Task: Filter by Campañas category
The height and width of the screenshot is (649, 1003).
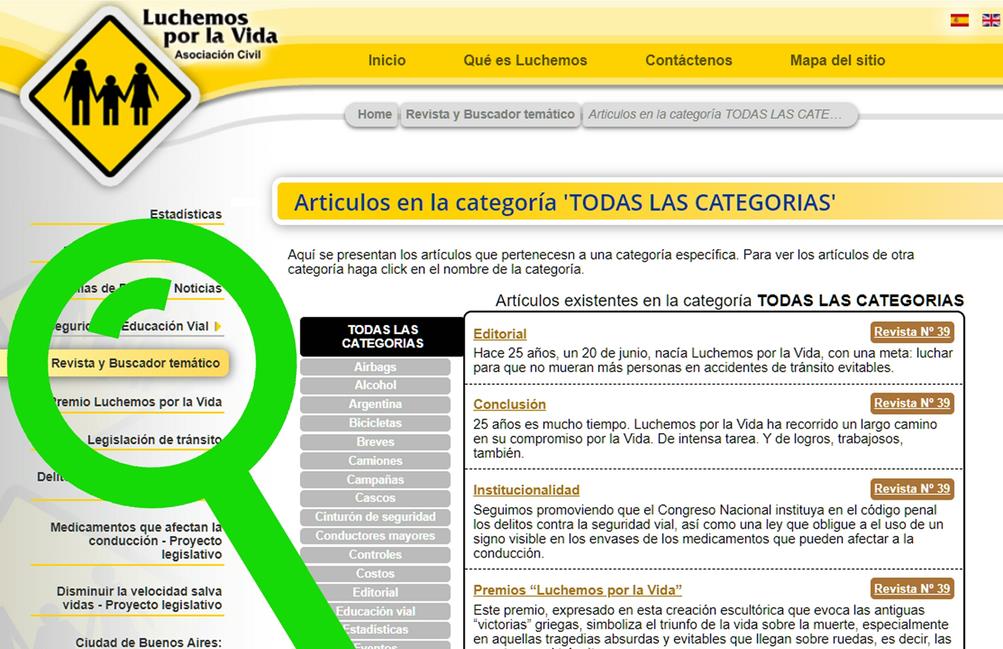Action: click(x=375, y=480)
